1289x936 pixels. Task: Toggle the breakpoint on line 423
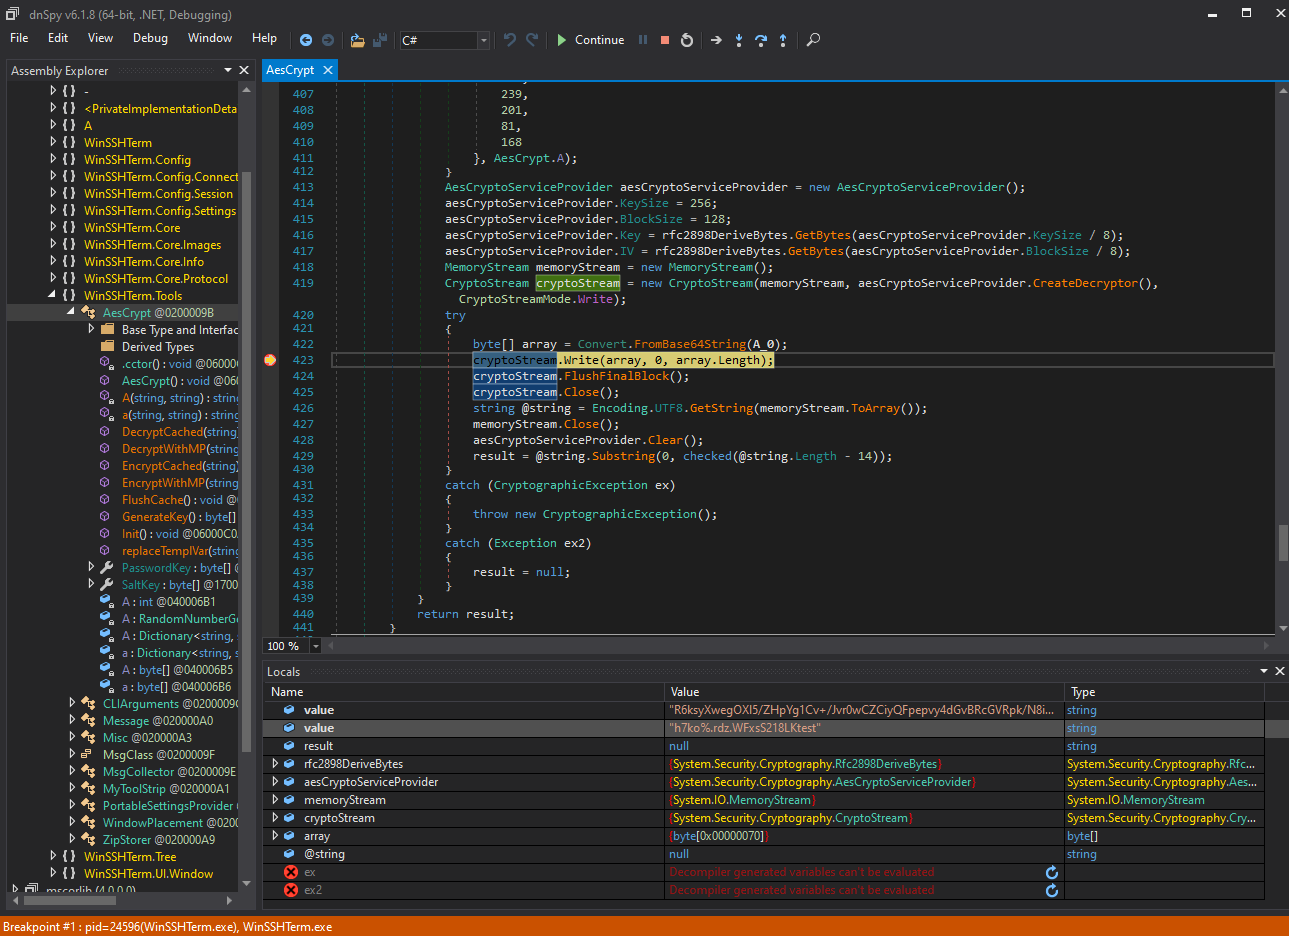point(270,360)
